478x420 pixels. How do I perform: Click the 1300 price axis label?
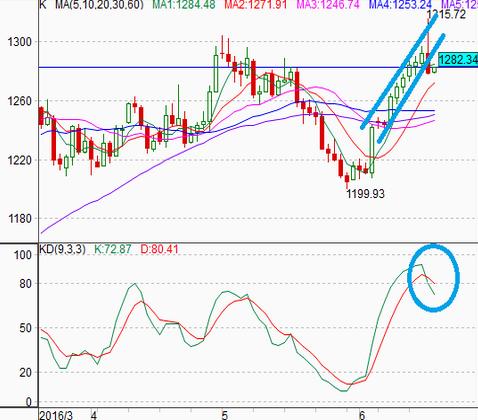pyautogui.click(x=19, y=42)
